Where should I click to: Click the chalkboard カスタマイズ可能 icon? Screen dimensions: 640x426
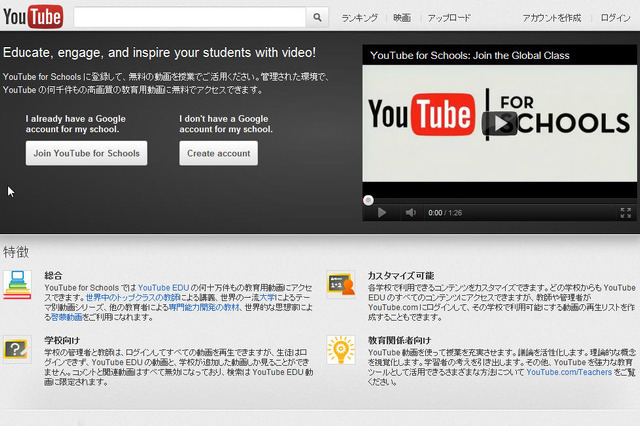click(x=340, y=284)
